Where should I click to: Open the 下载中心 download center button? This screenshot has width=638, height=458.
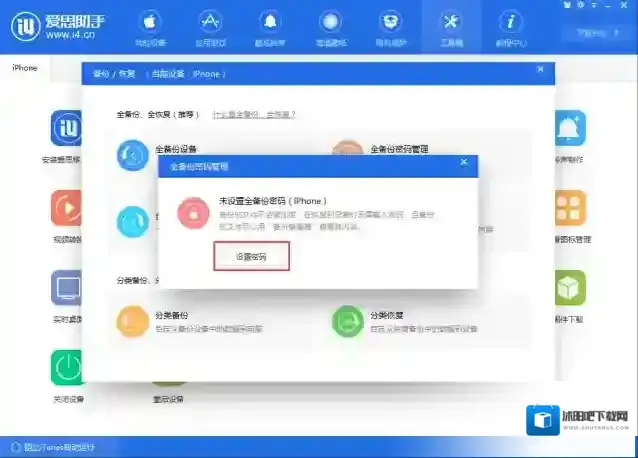click(x=597, y=33)
